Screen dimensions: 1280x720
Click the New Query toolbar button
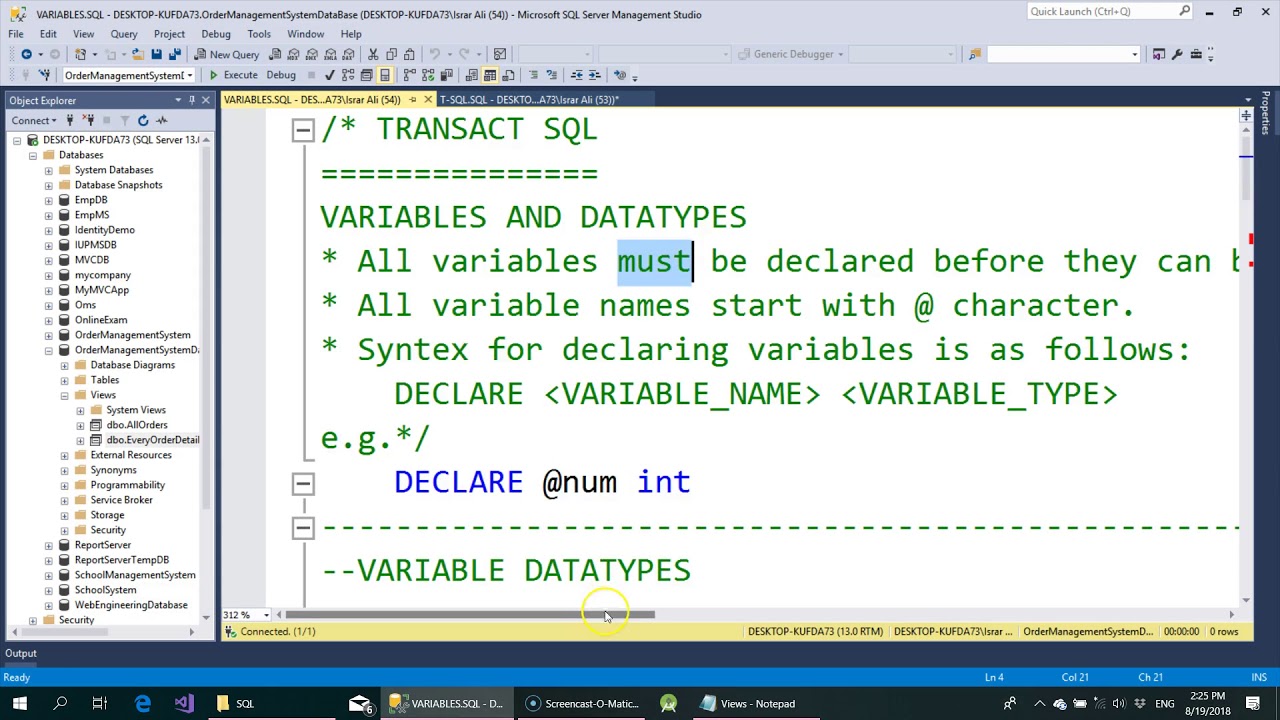coord(227,54)
